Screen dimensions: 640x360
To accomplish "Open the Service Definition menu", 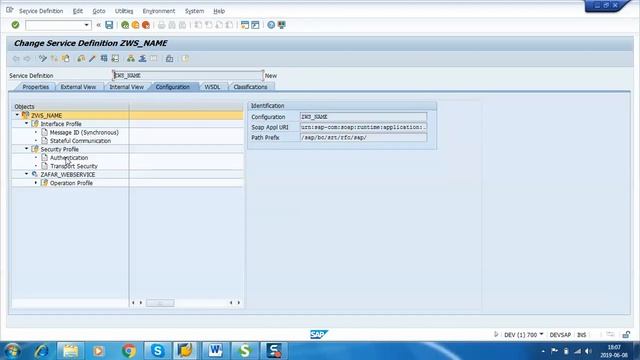I will (x=41, y=11).
